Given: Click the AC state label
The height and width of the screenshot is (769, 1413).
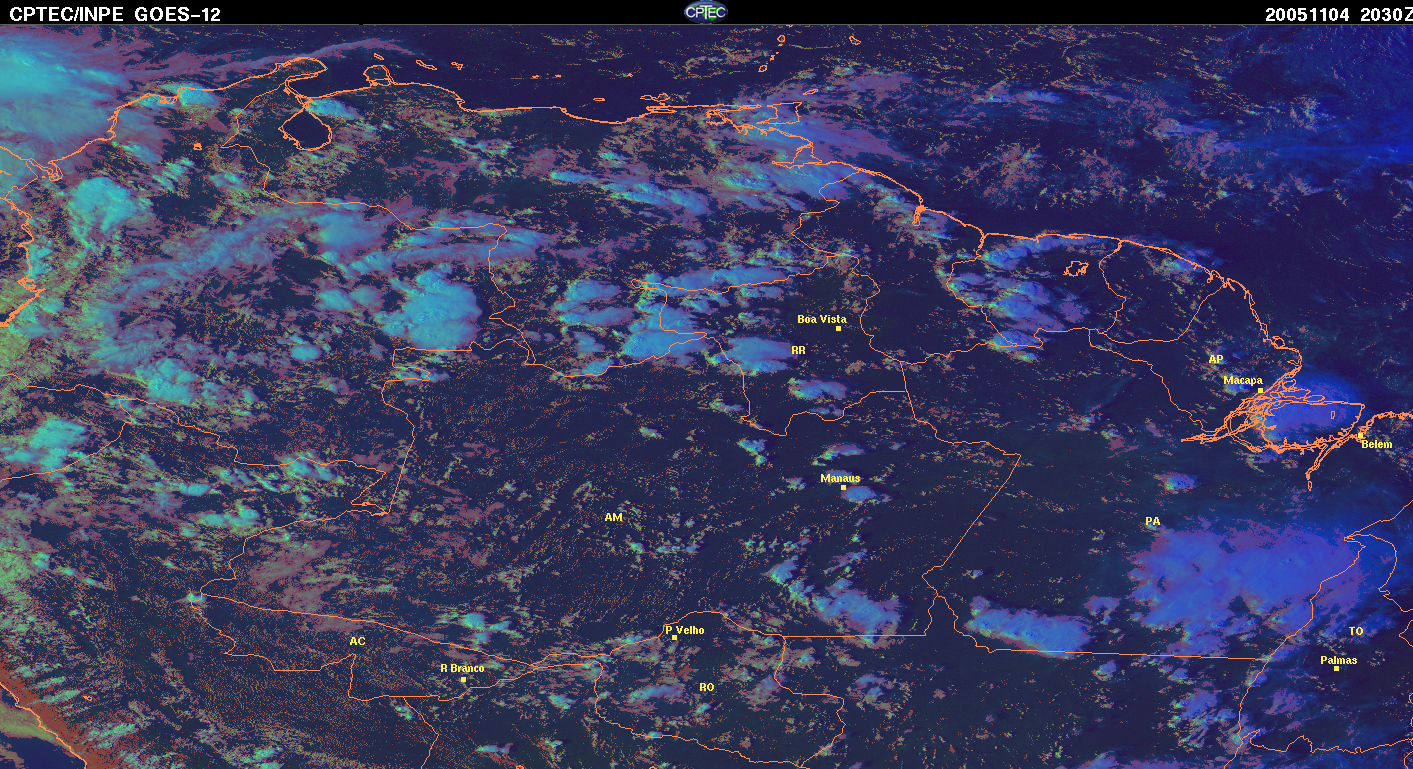Looking at the screenshot, I should pos(357,640).
